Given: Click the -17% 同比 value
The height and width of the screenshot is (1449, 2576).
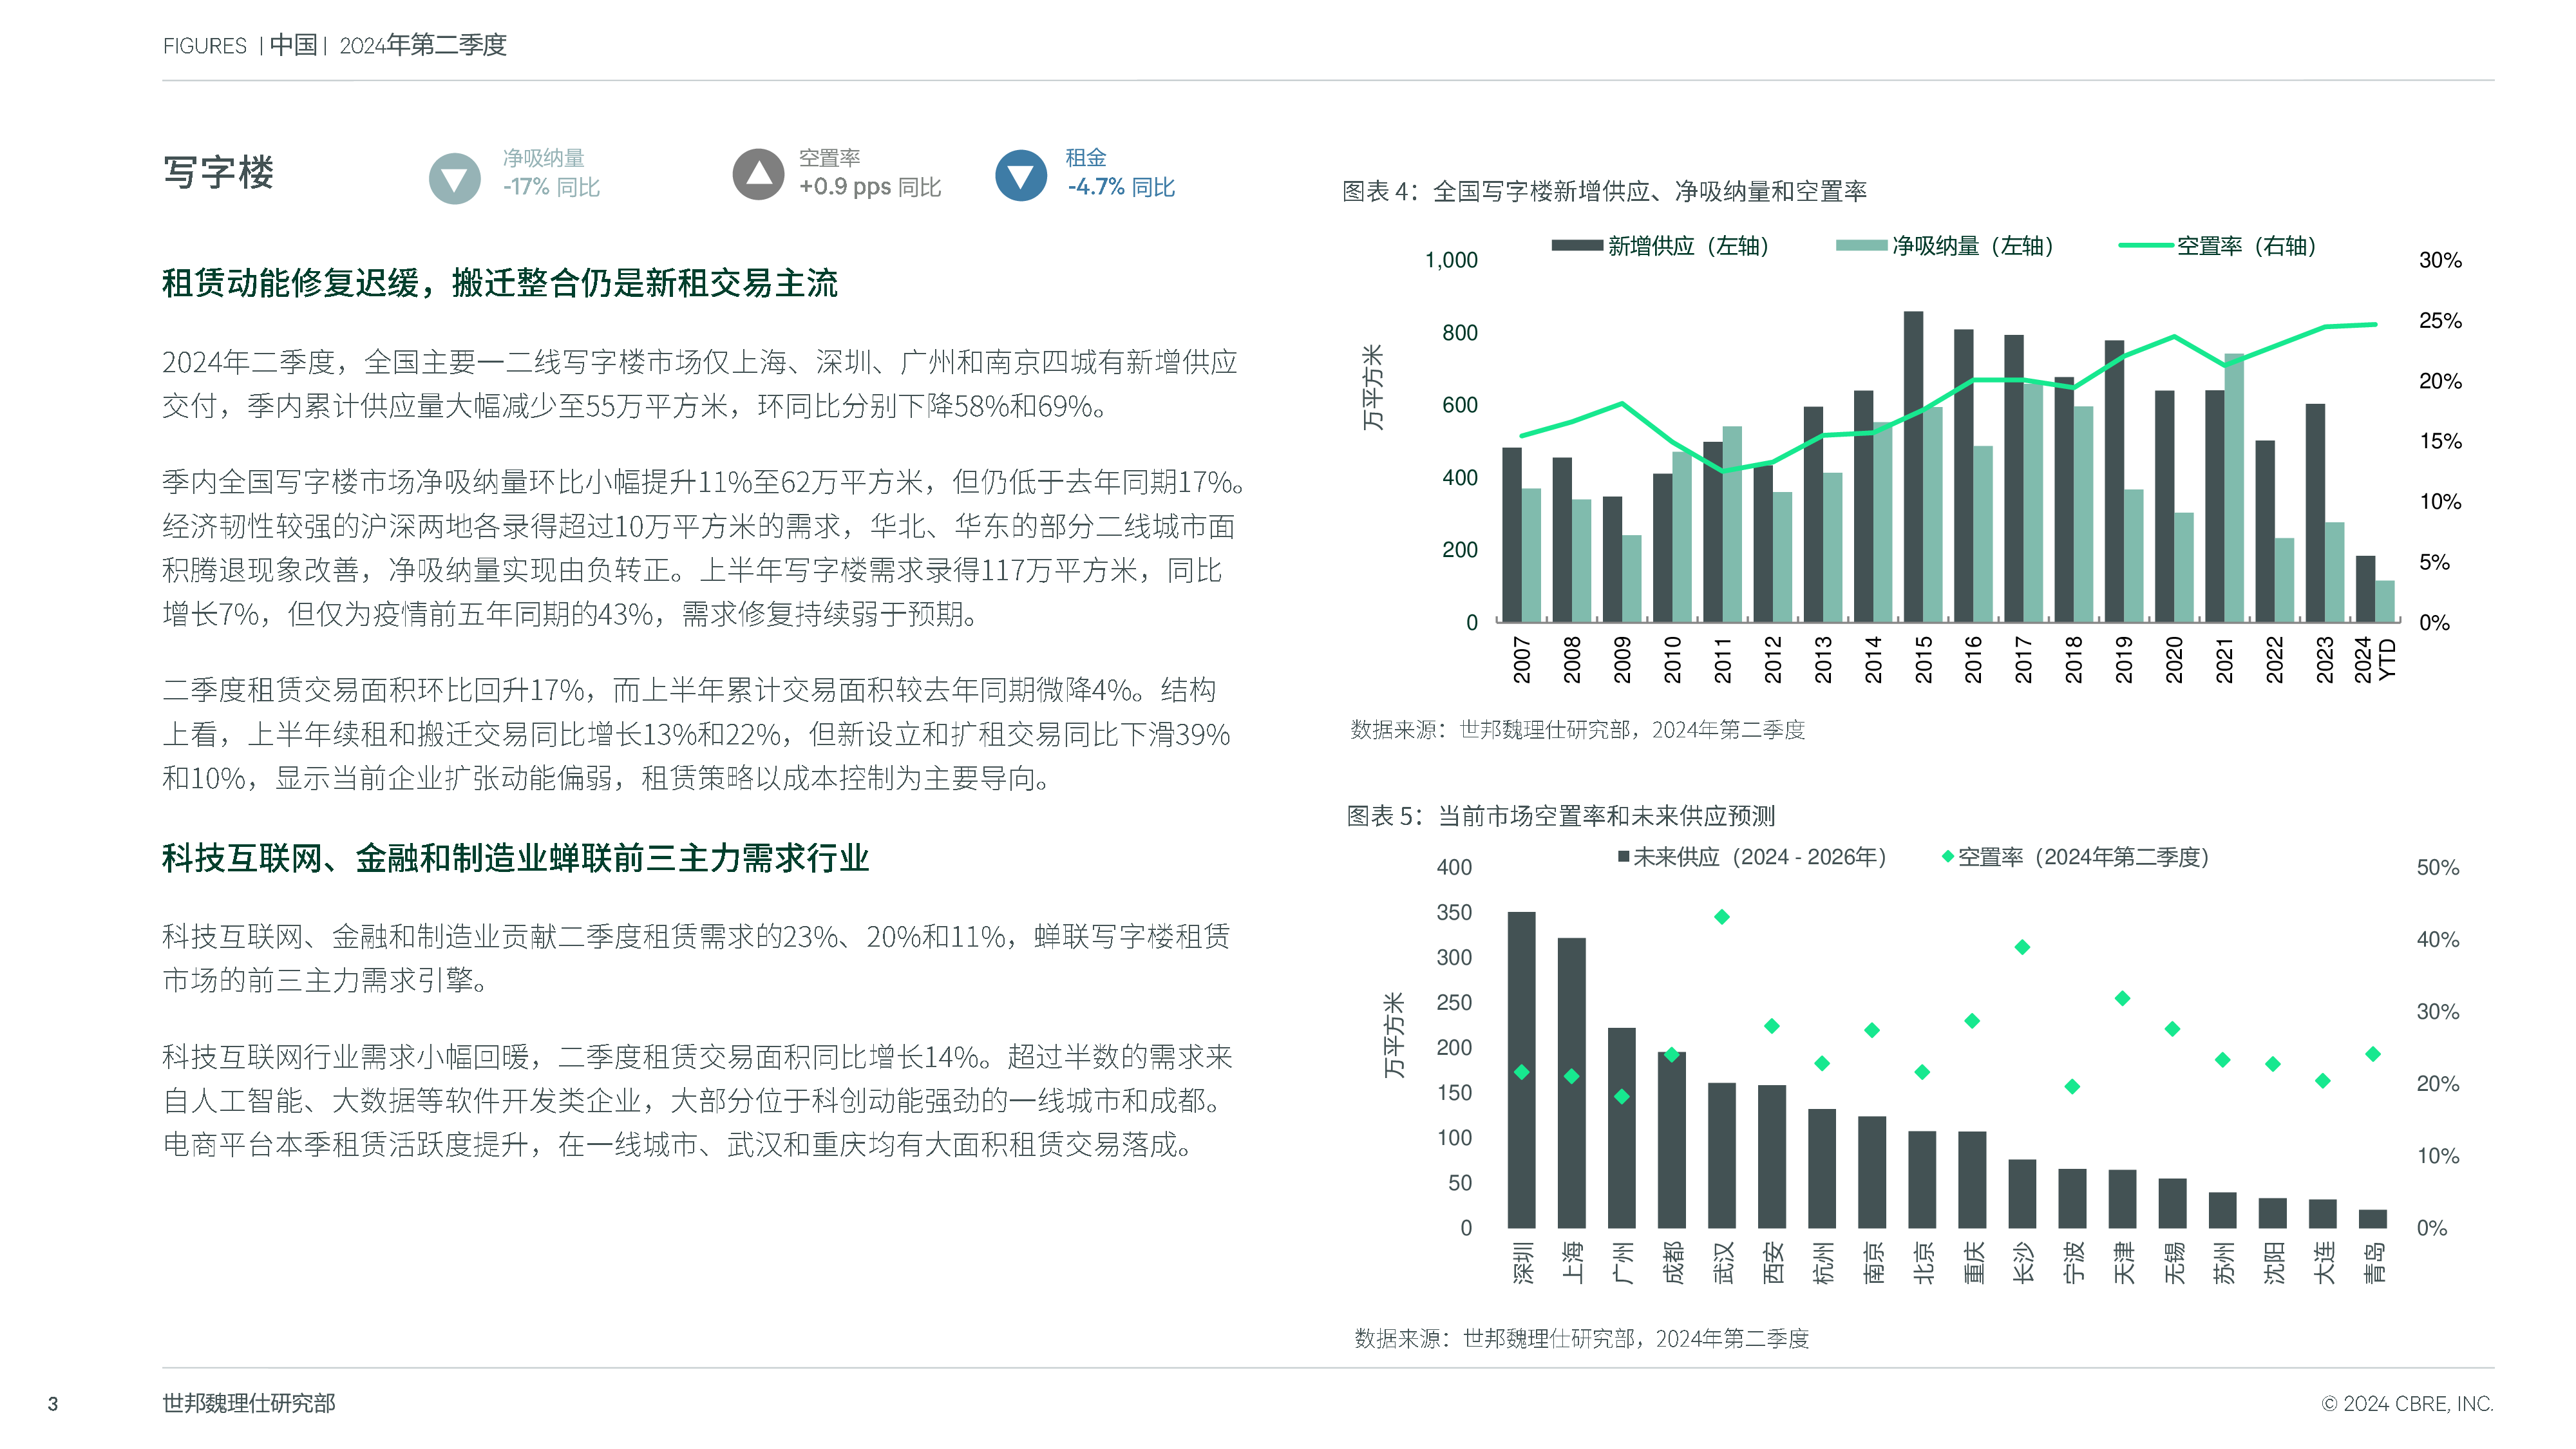Looking at the screenshot, I should (551, 187).
